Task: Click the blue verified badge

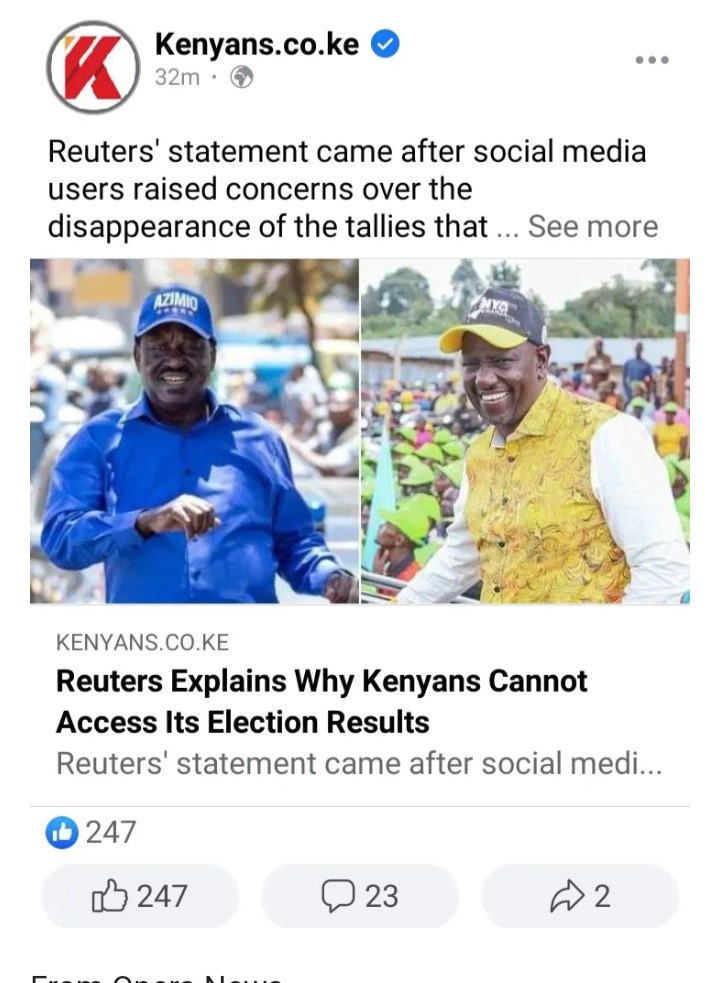Action: (386, 45)
